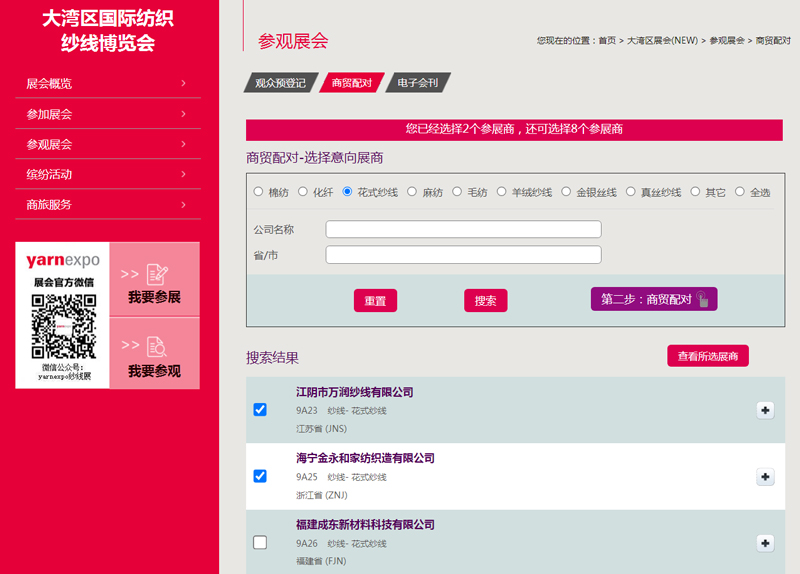Expand the 展会概览 sidebar menu
The height and width of the screenshot is (574, 800).
(107, 84)
